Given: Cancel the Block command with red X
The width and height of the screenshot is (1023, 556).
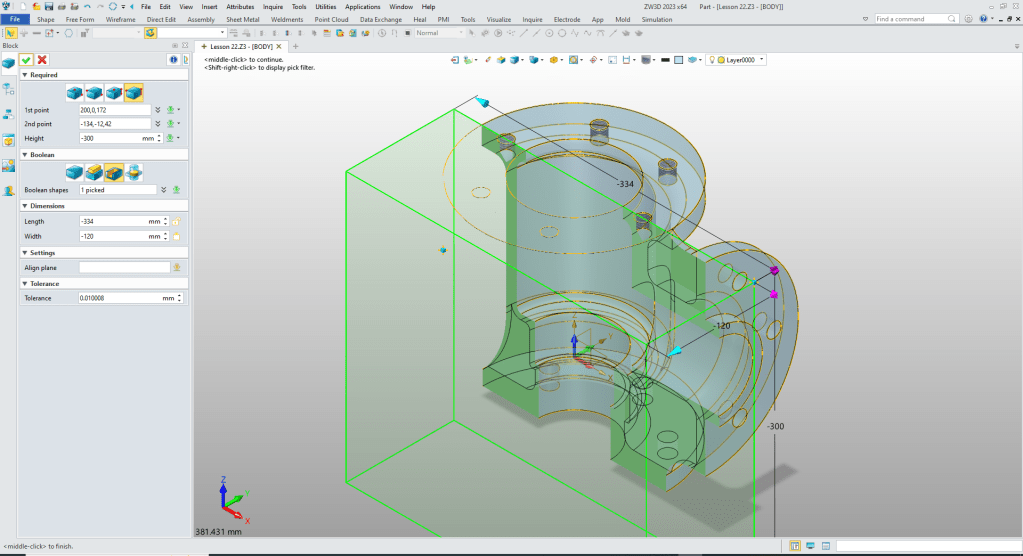Looking at the screenshot, I should point(42,60).
